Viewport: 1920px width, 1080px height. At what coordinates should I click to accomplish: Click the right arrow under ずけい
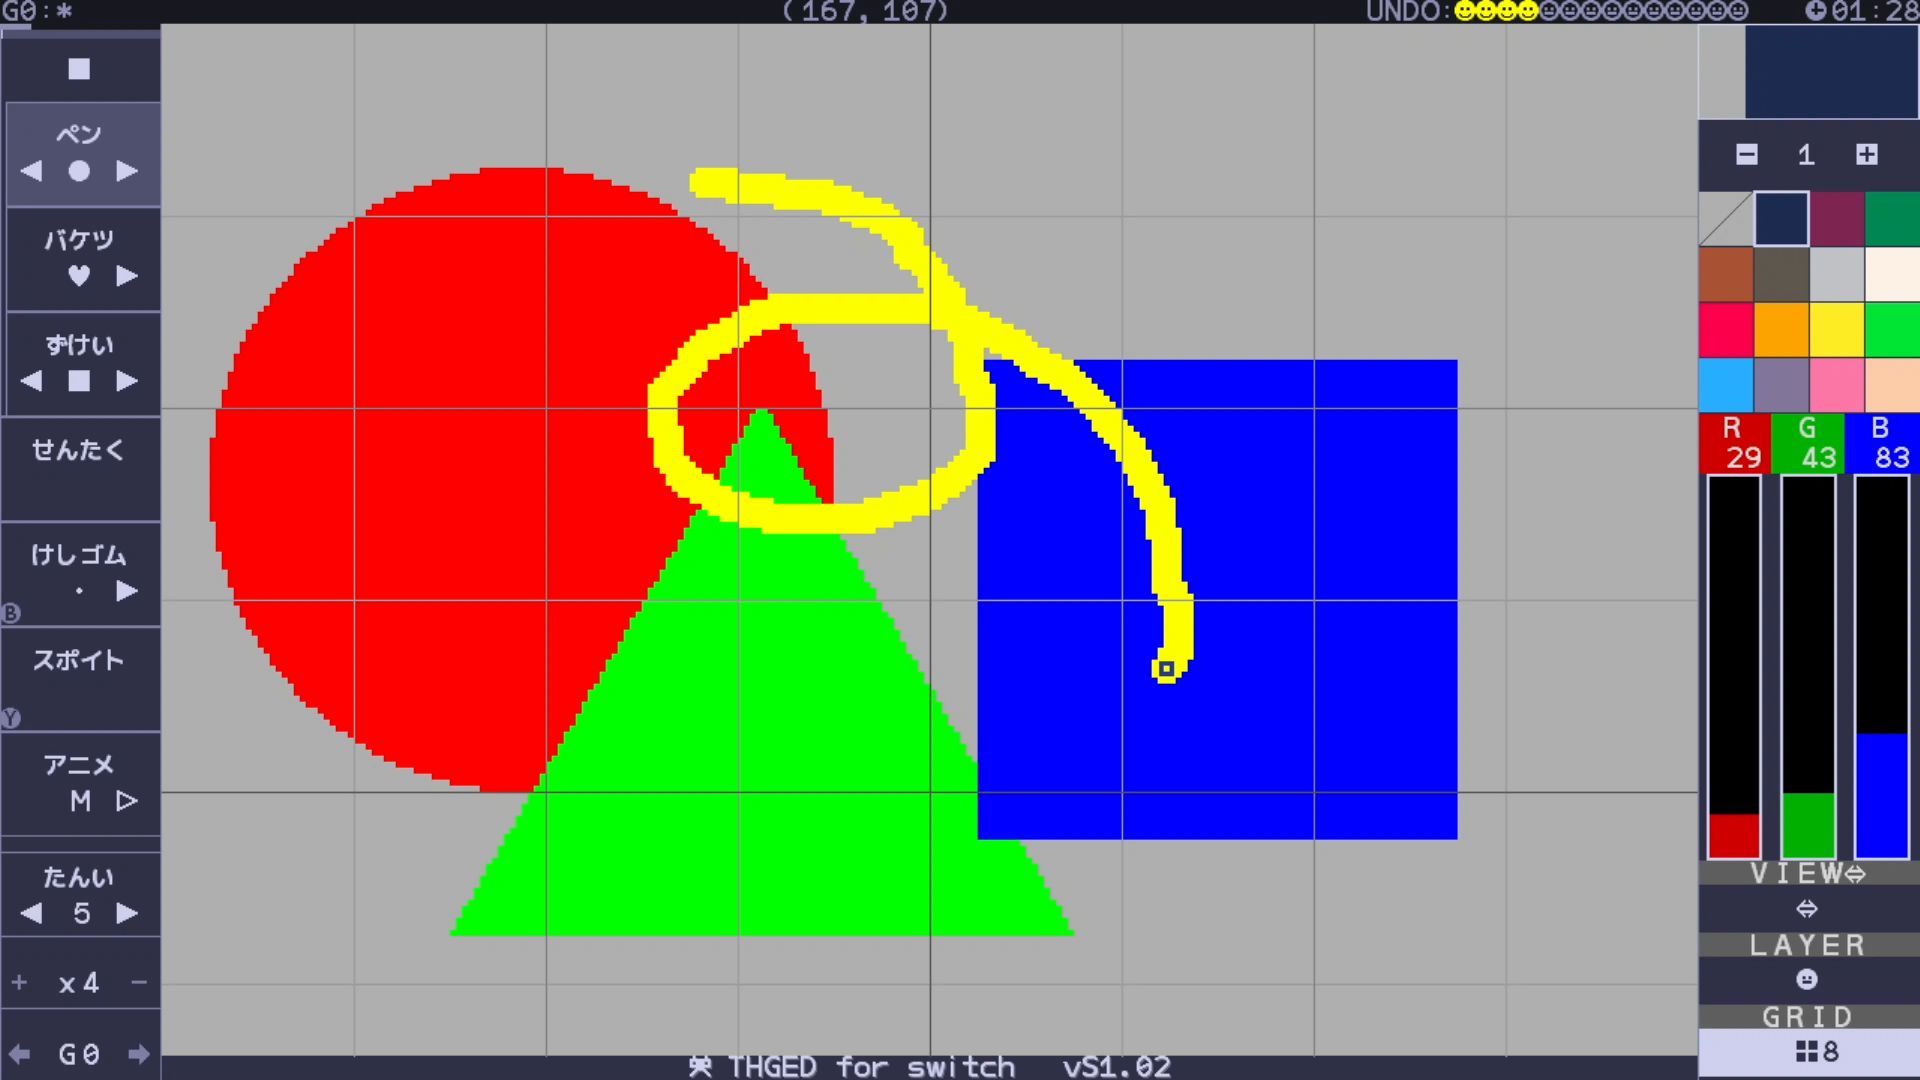(x=127, y=381)
